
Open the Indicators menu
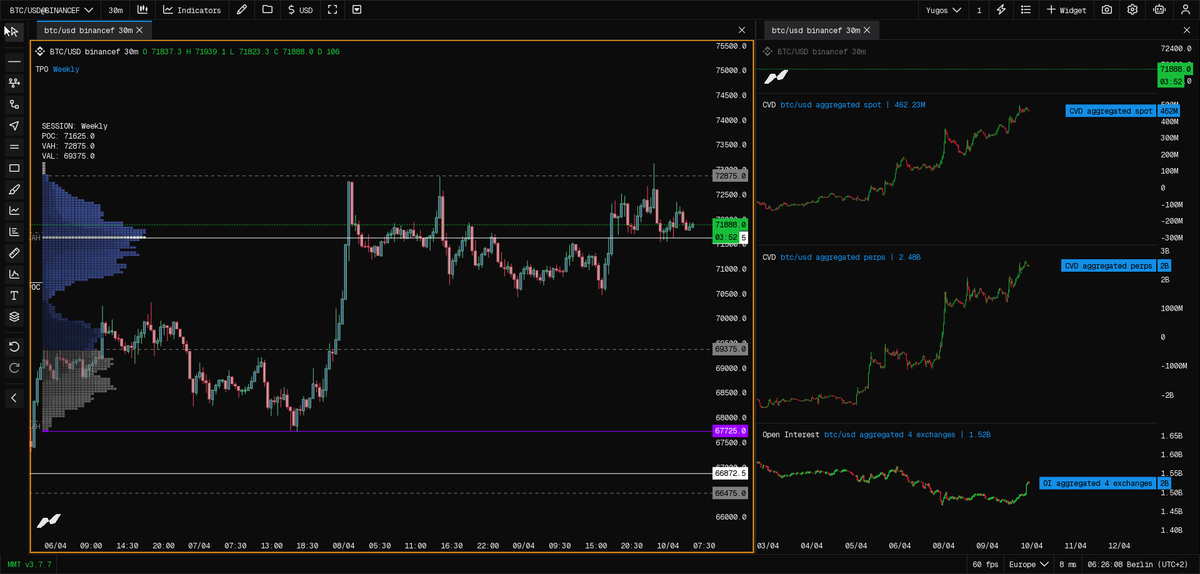192,10
